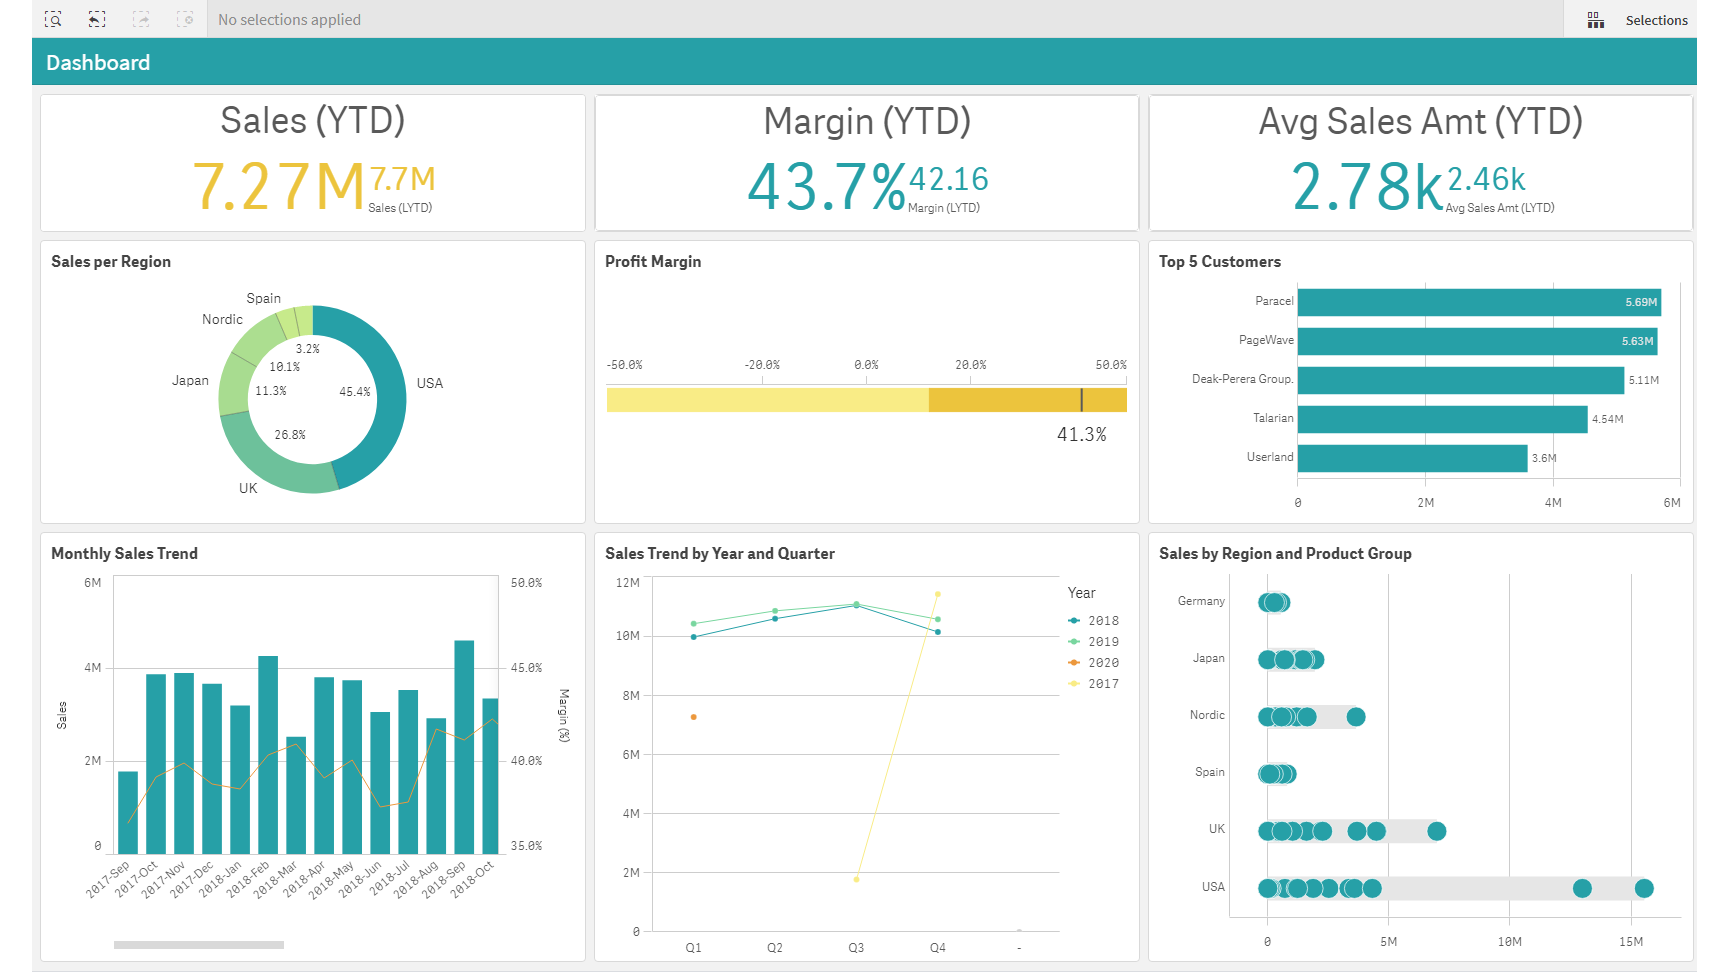This screenshot has width=1729, height=973.
Task: Click the No selections applied bar
Action: (288, 19)
